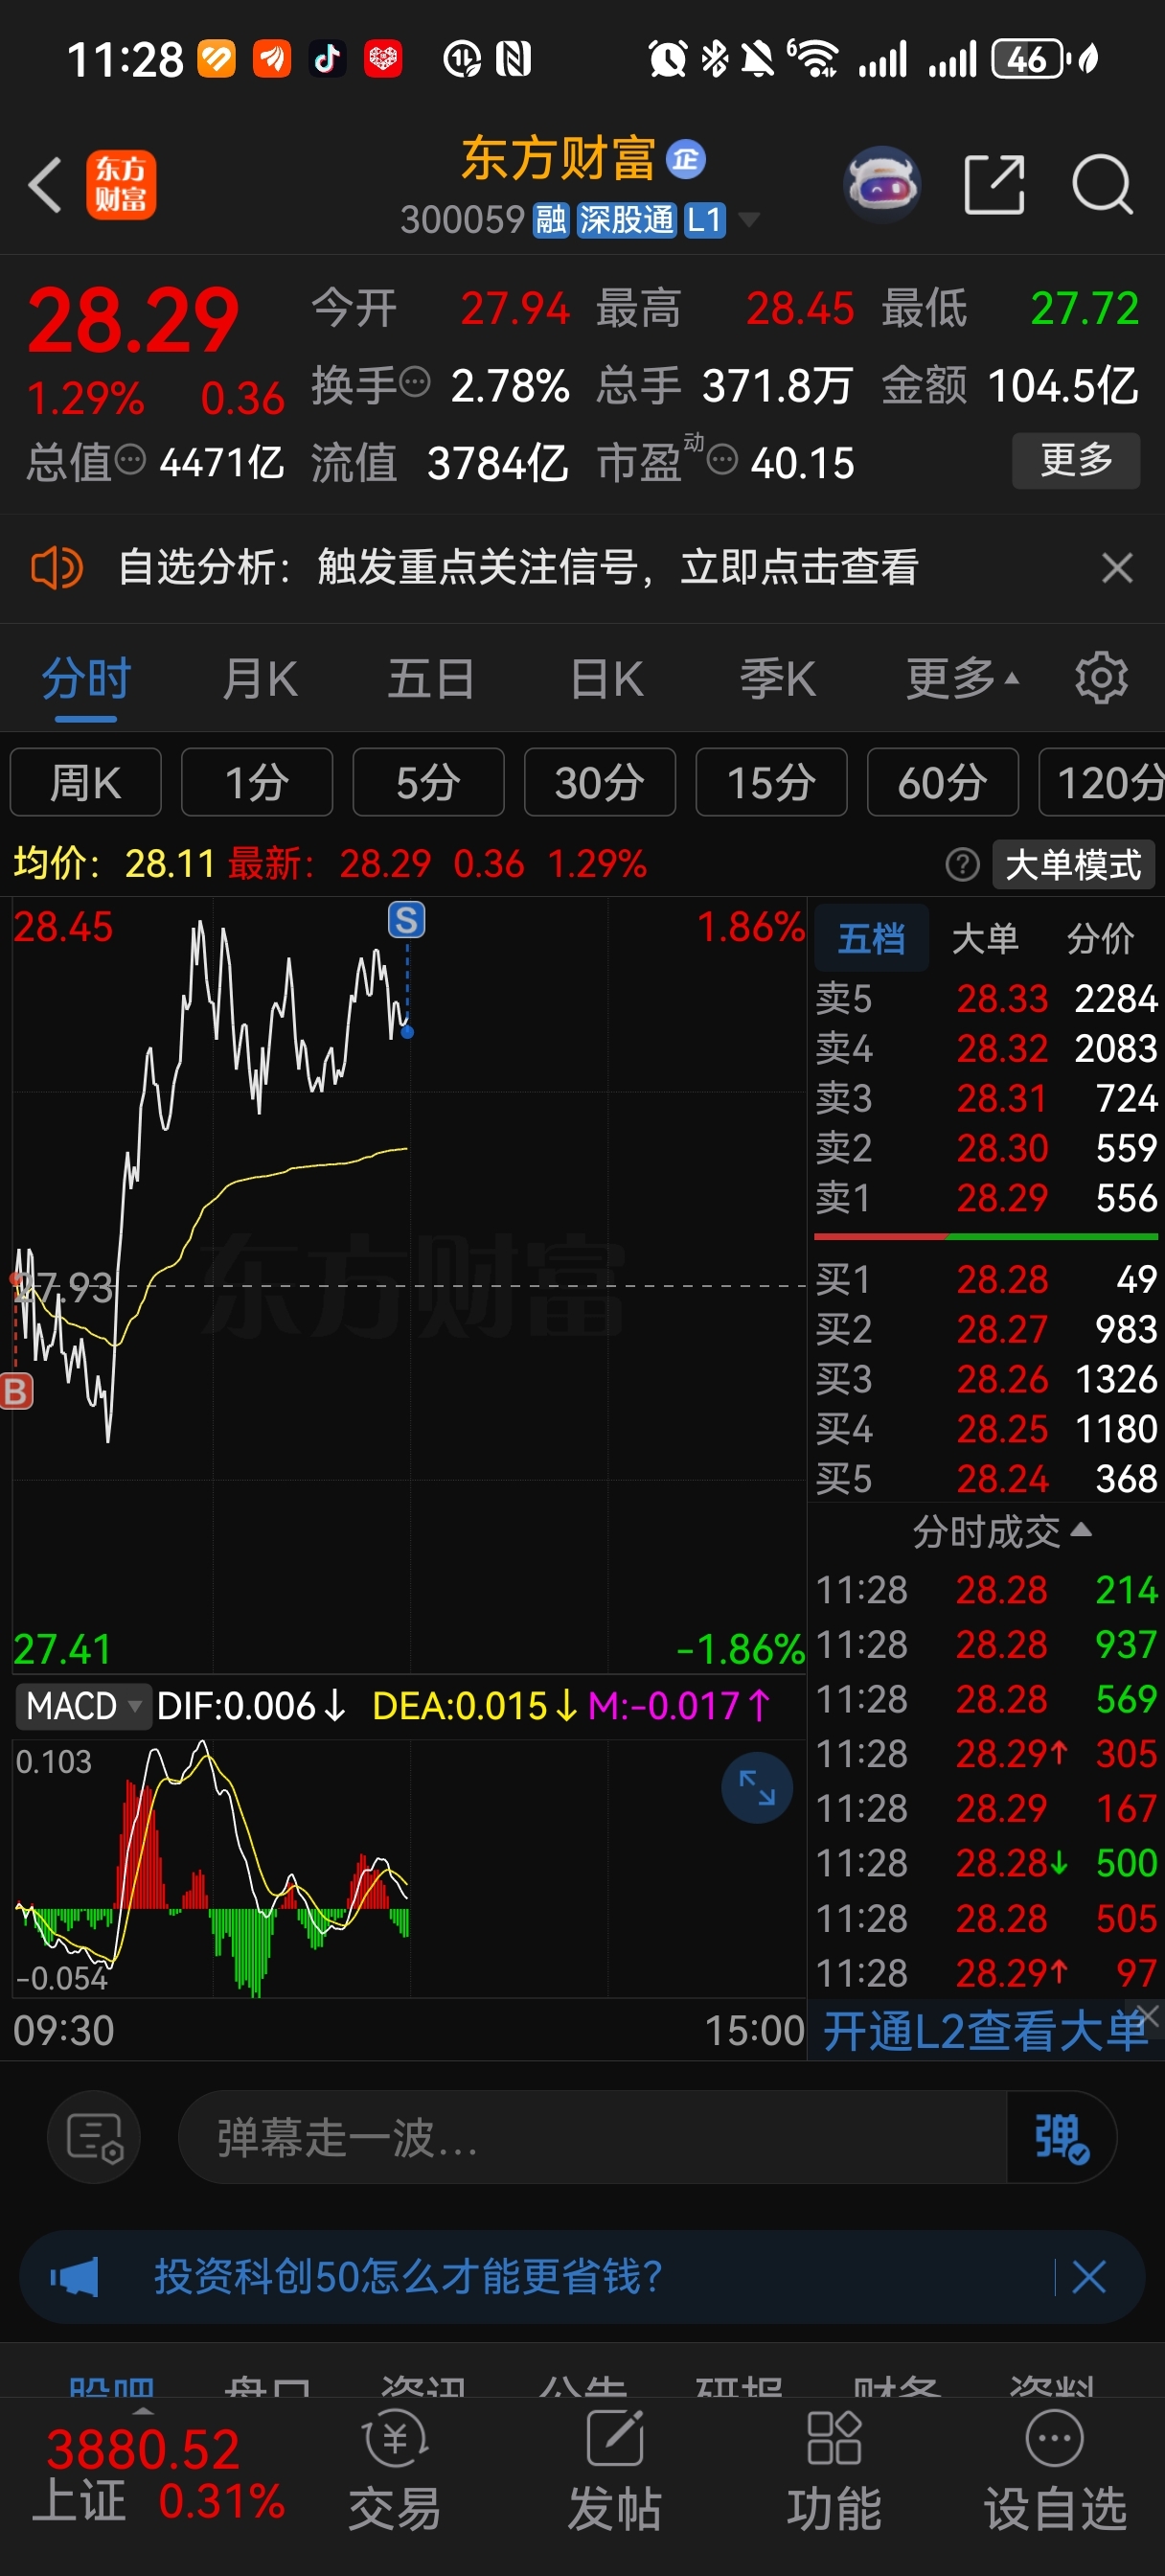Switch to 季K tab

point(777,679)
